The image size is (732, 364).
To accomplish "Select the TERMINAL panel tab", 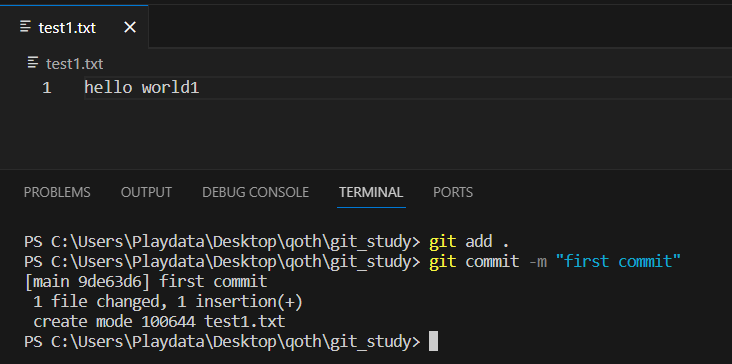I will point(371,192).
